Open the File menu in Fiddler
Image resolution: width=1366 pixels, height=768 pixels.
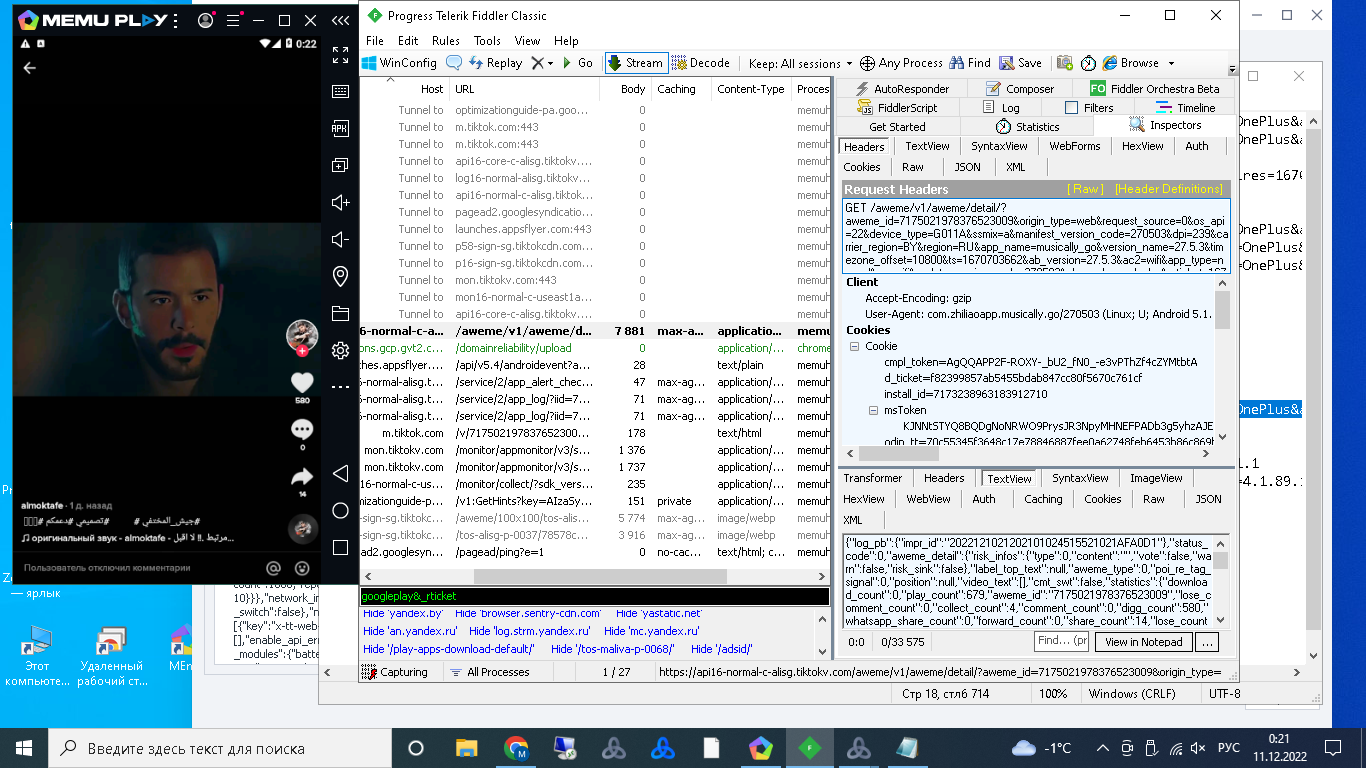point(375,41)
